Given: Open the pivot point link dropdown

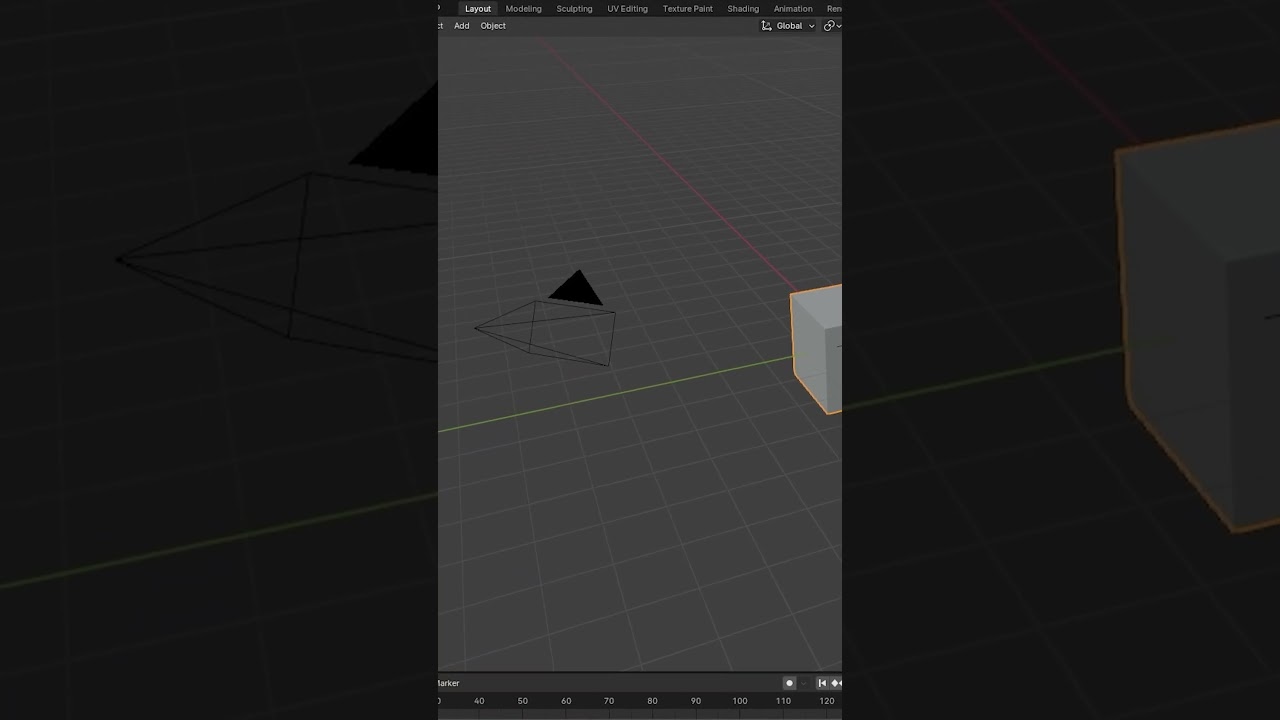Looking at the screenshot, I should point(832,26).
